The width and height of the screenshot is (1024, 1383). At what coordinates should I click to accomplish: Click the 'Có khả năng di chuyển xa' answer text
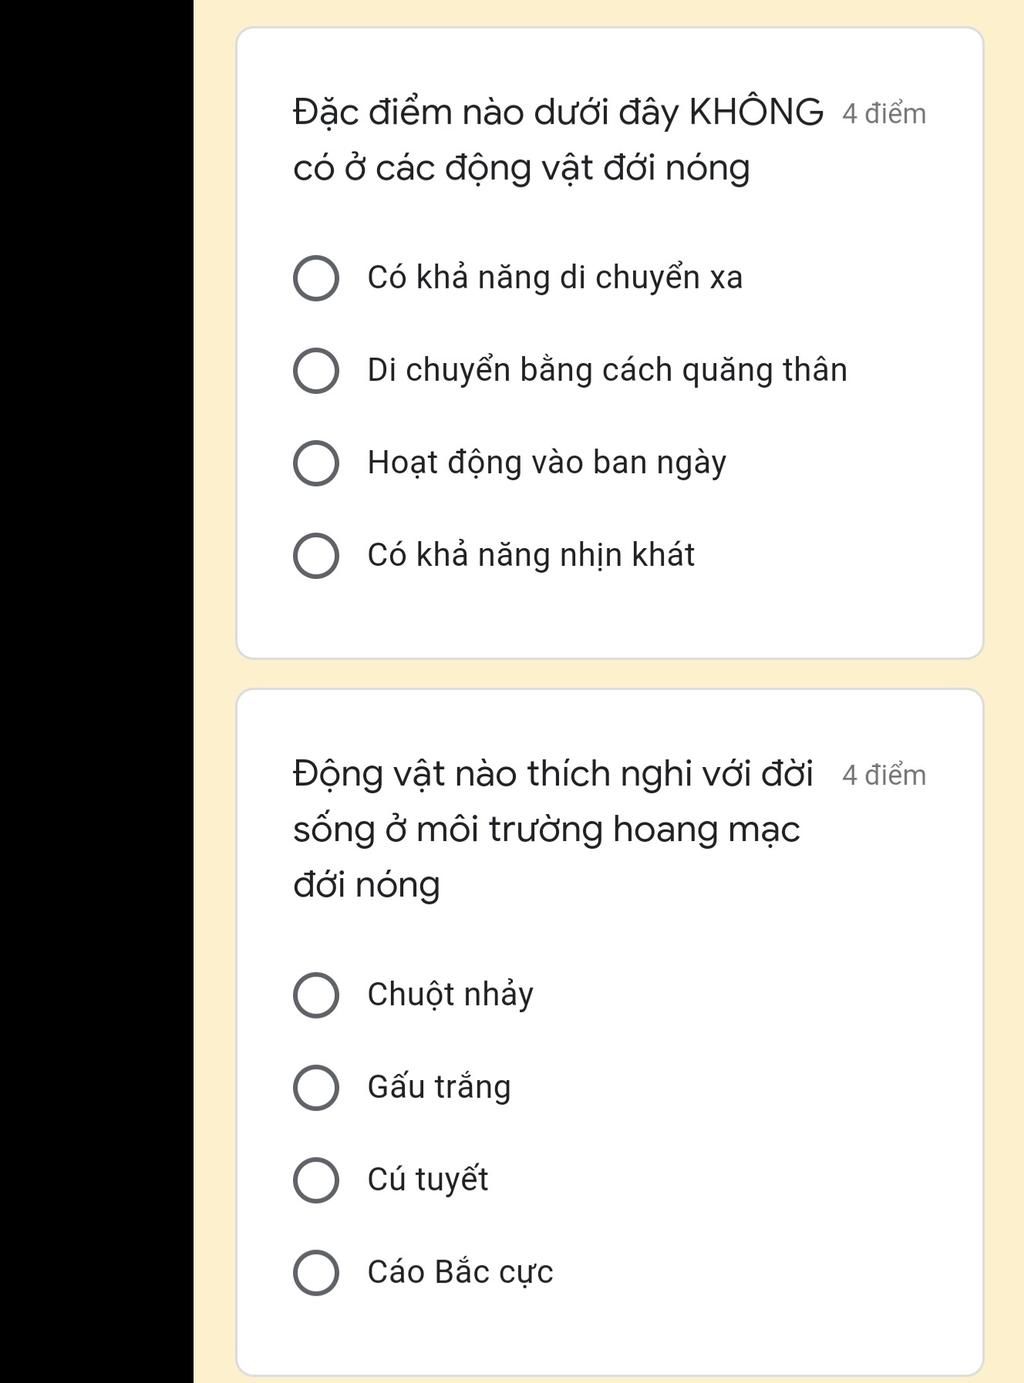pyautogui.click(x=555, y=277)
